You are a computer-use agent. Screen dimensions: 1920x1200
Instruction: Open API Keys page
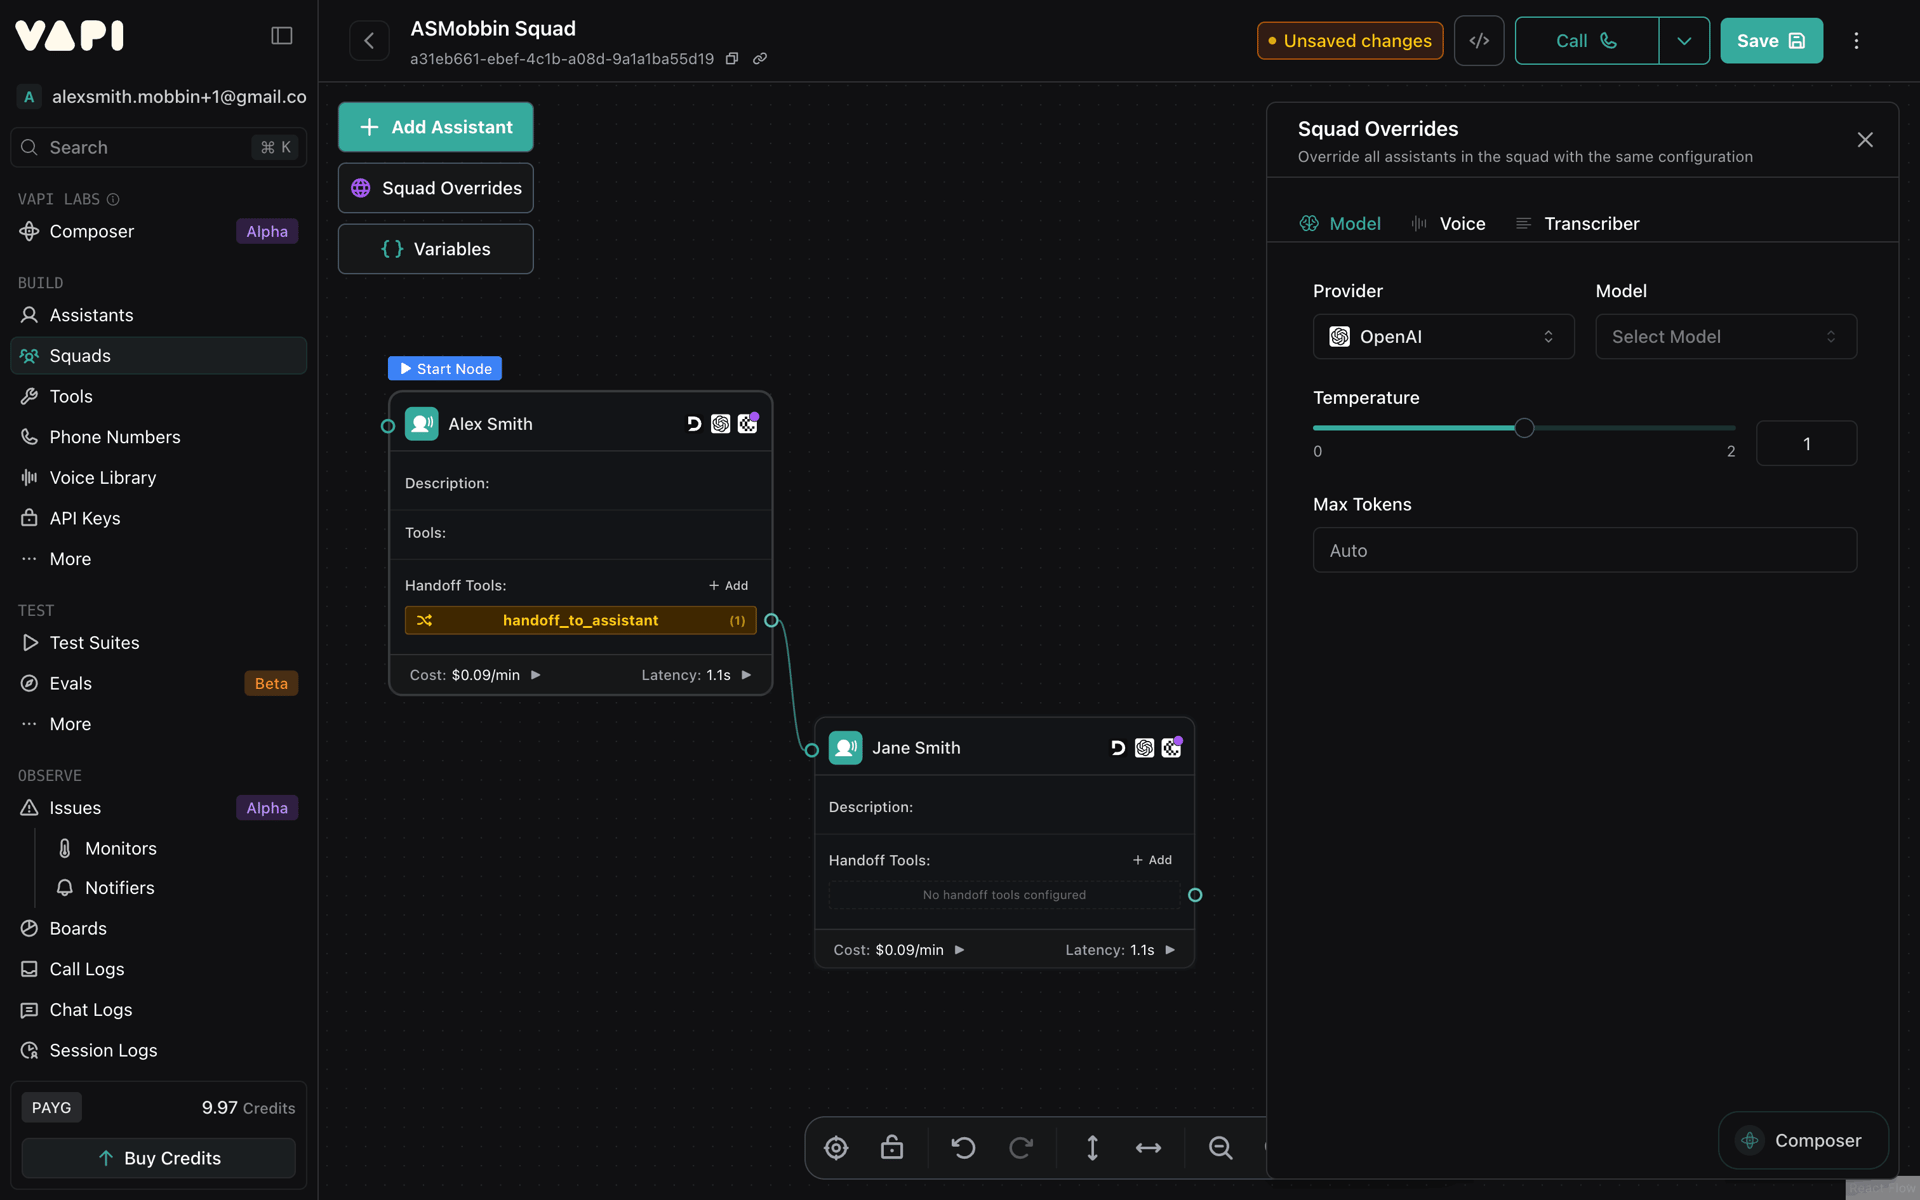click(158, 518)
